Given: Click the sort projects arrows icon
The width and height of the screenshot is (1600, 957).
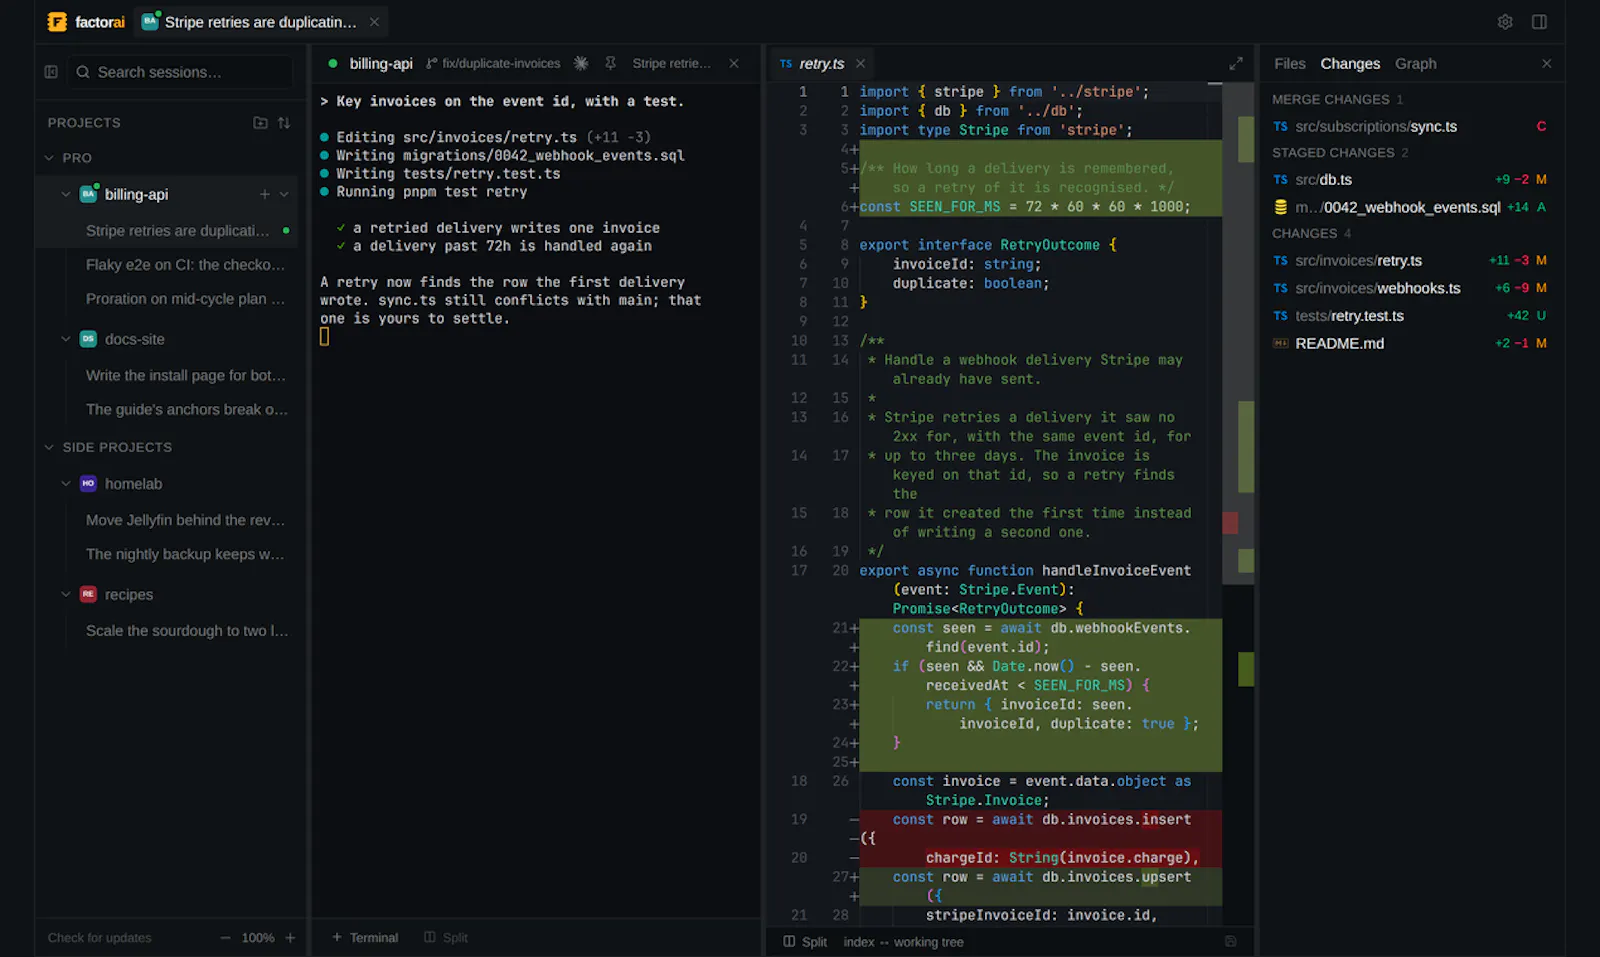Looking at the screenshot, I should pos(284,122).
